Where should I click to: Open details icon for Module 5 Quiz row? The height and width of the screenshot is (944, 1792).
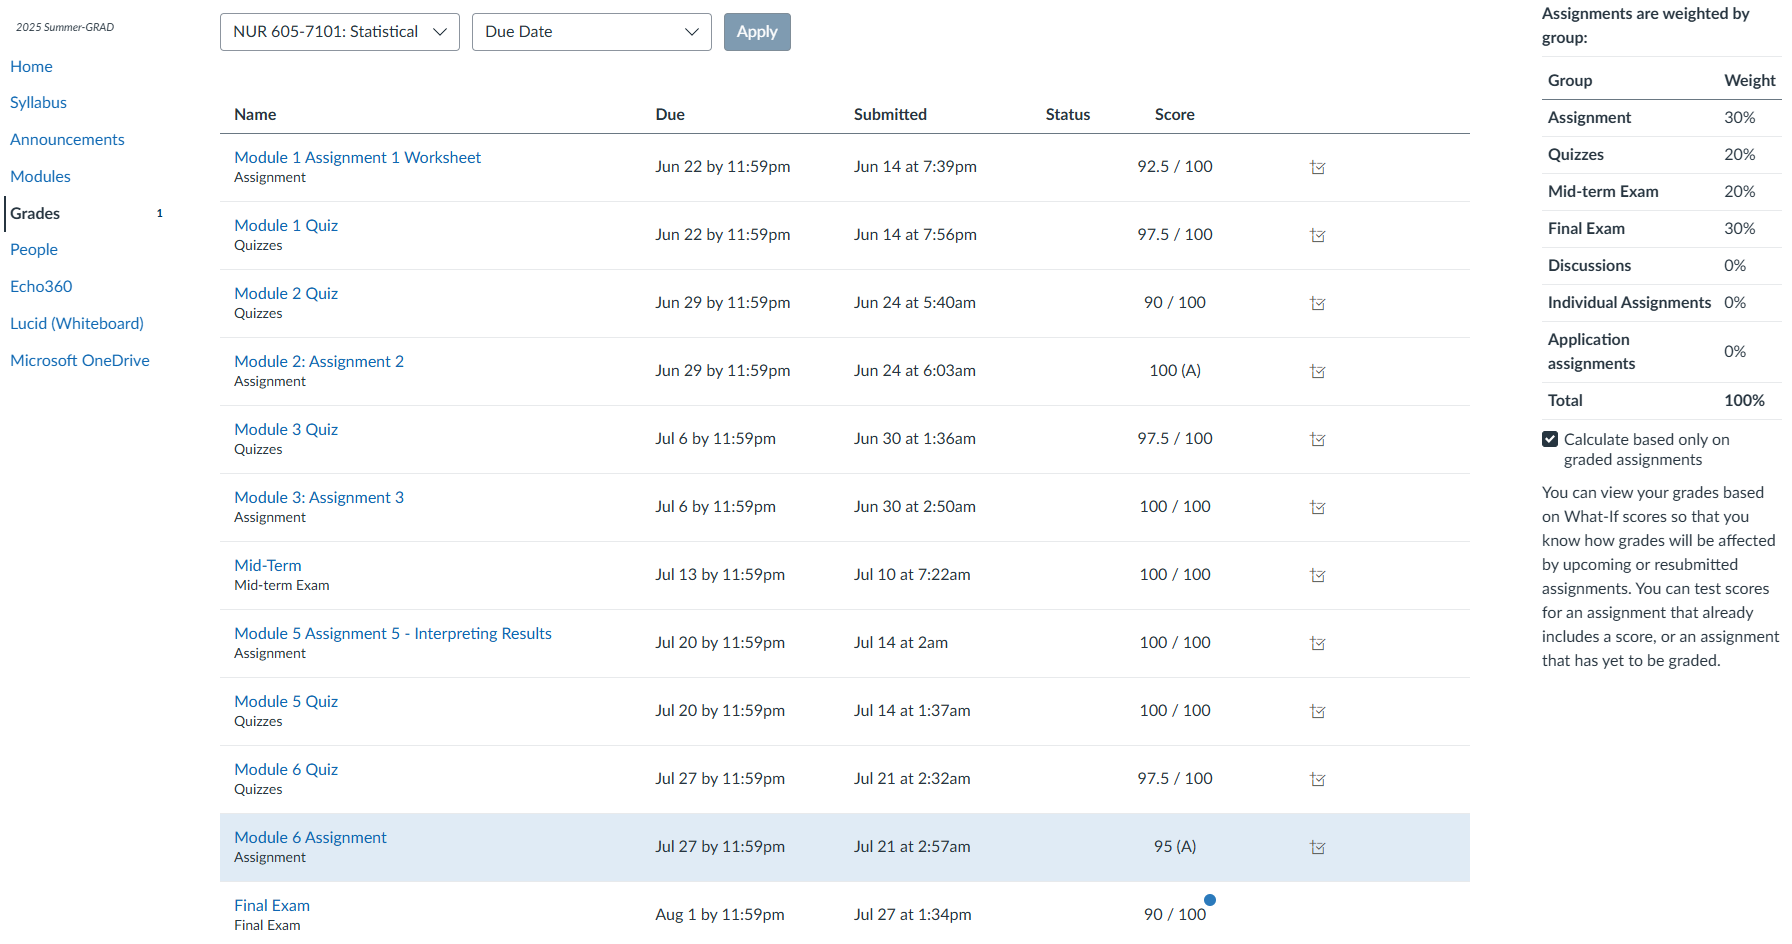[x=1318, y=712]
